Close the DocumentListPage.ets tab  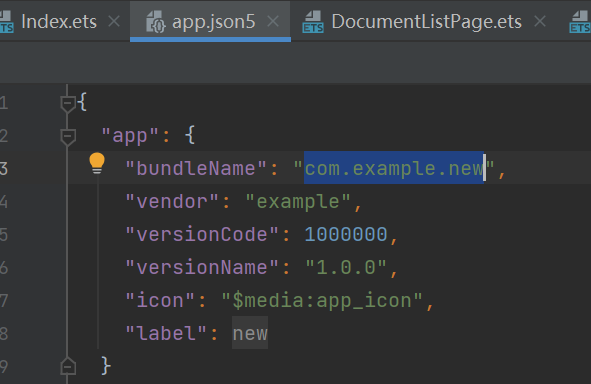pos(540,21)
